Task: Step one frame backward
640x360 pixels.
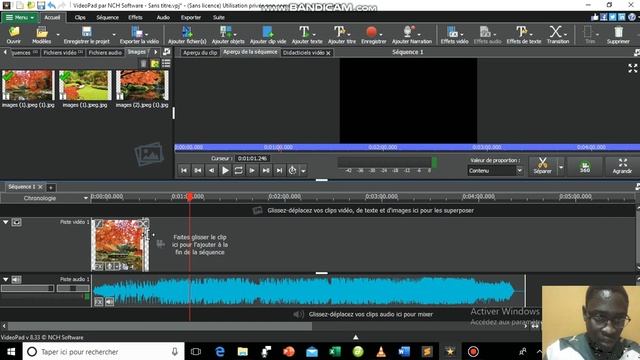Action: 211,170
